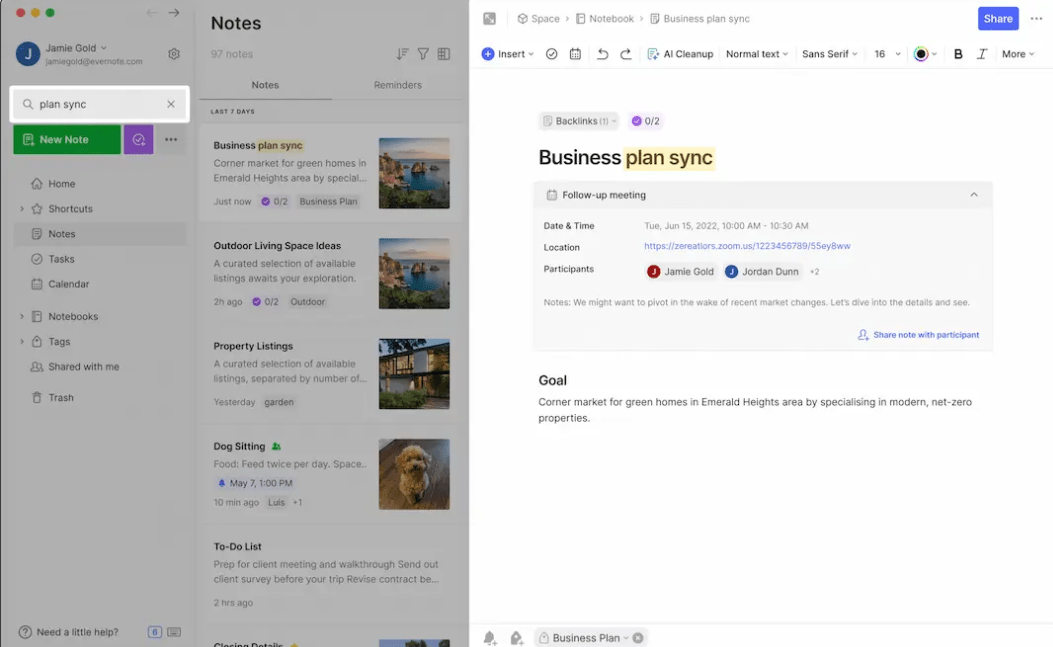Click the green New Note button
Screen dimensions: 1053x647
click(67, 140)
